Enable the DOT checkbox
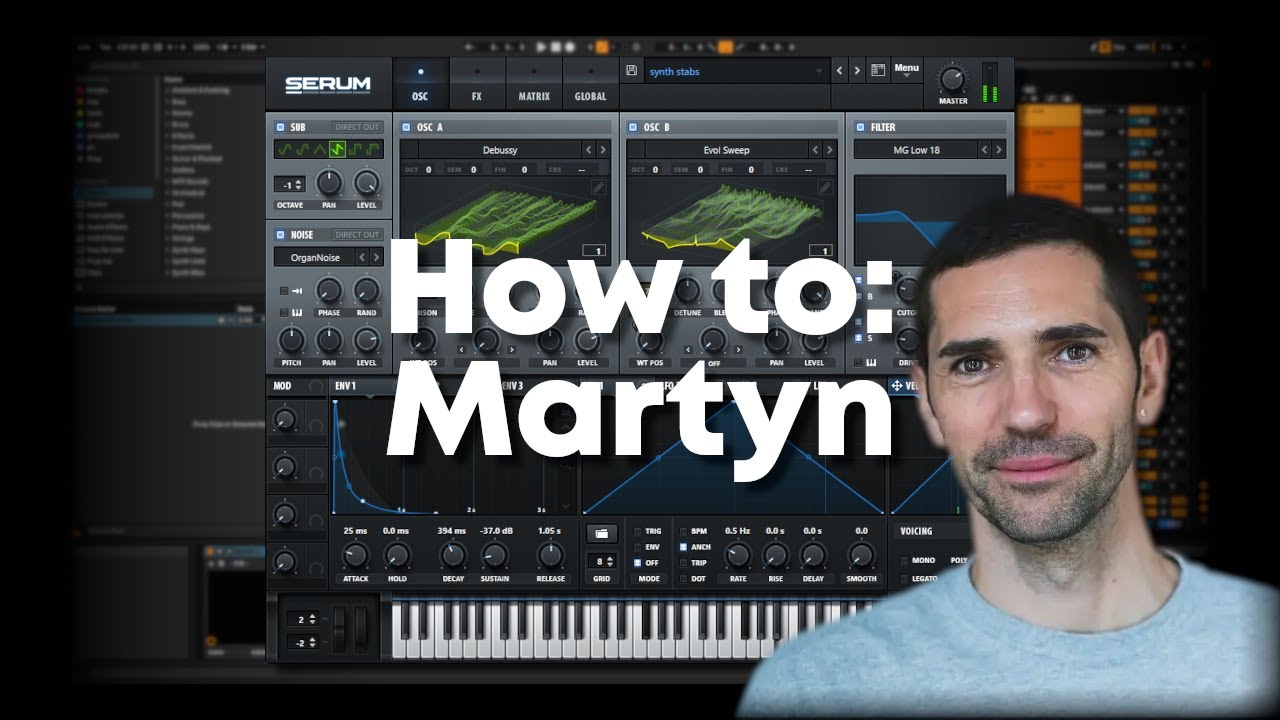Screen dimensions: 1280x720 coord(684,578)
